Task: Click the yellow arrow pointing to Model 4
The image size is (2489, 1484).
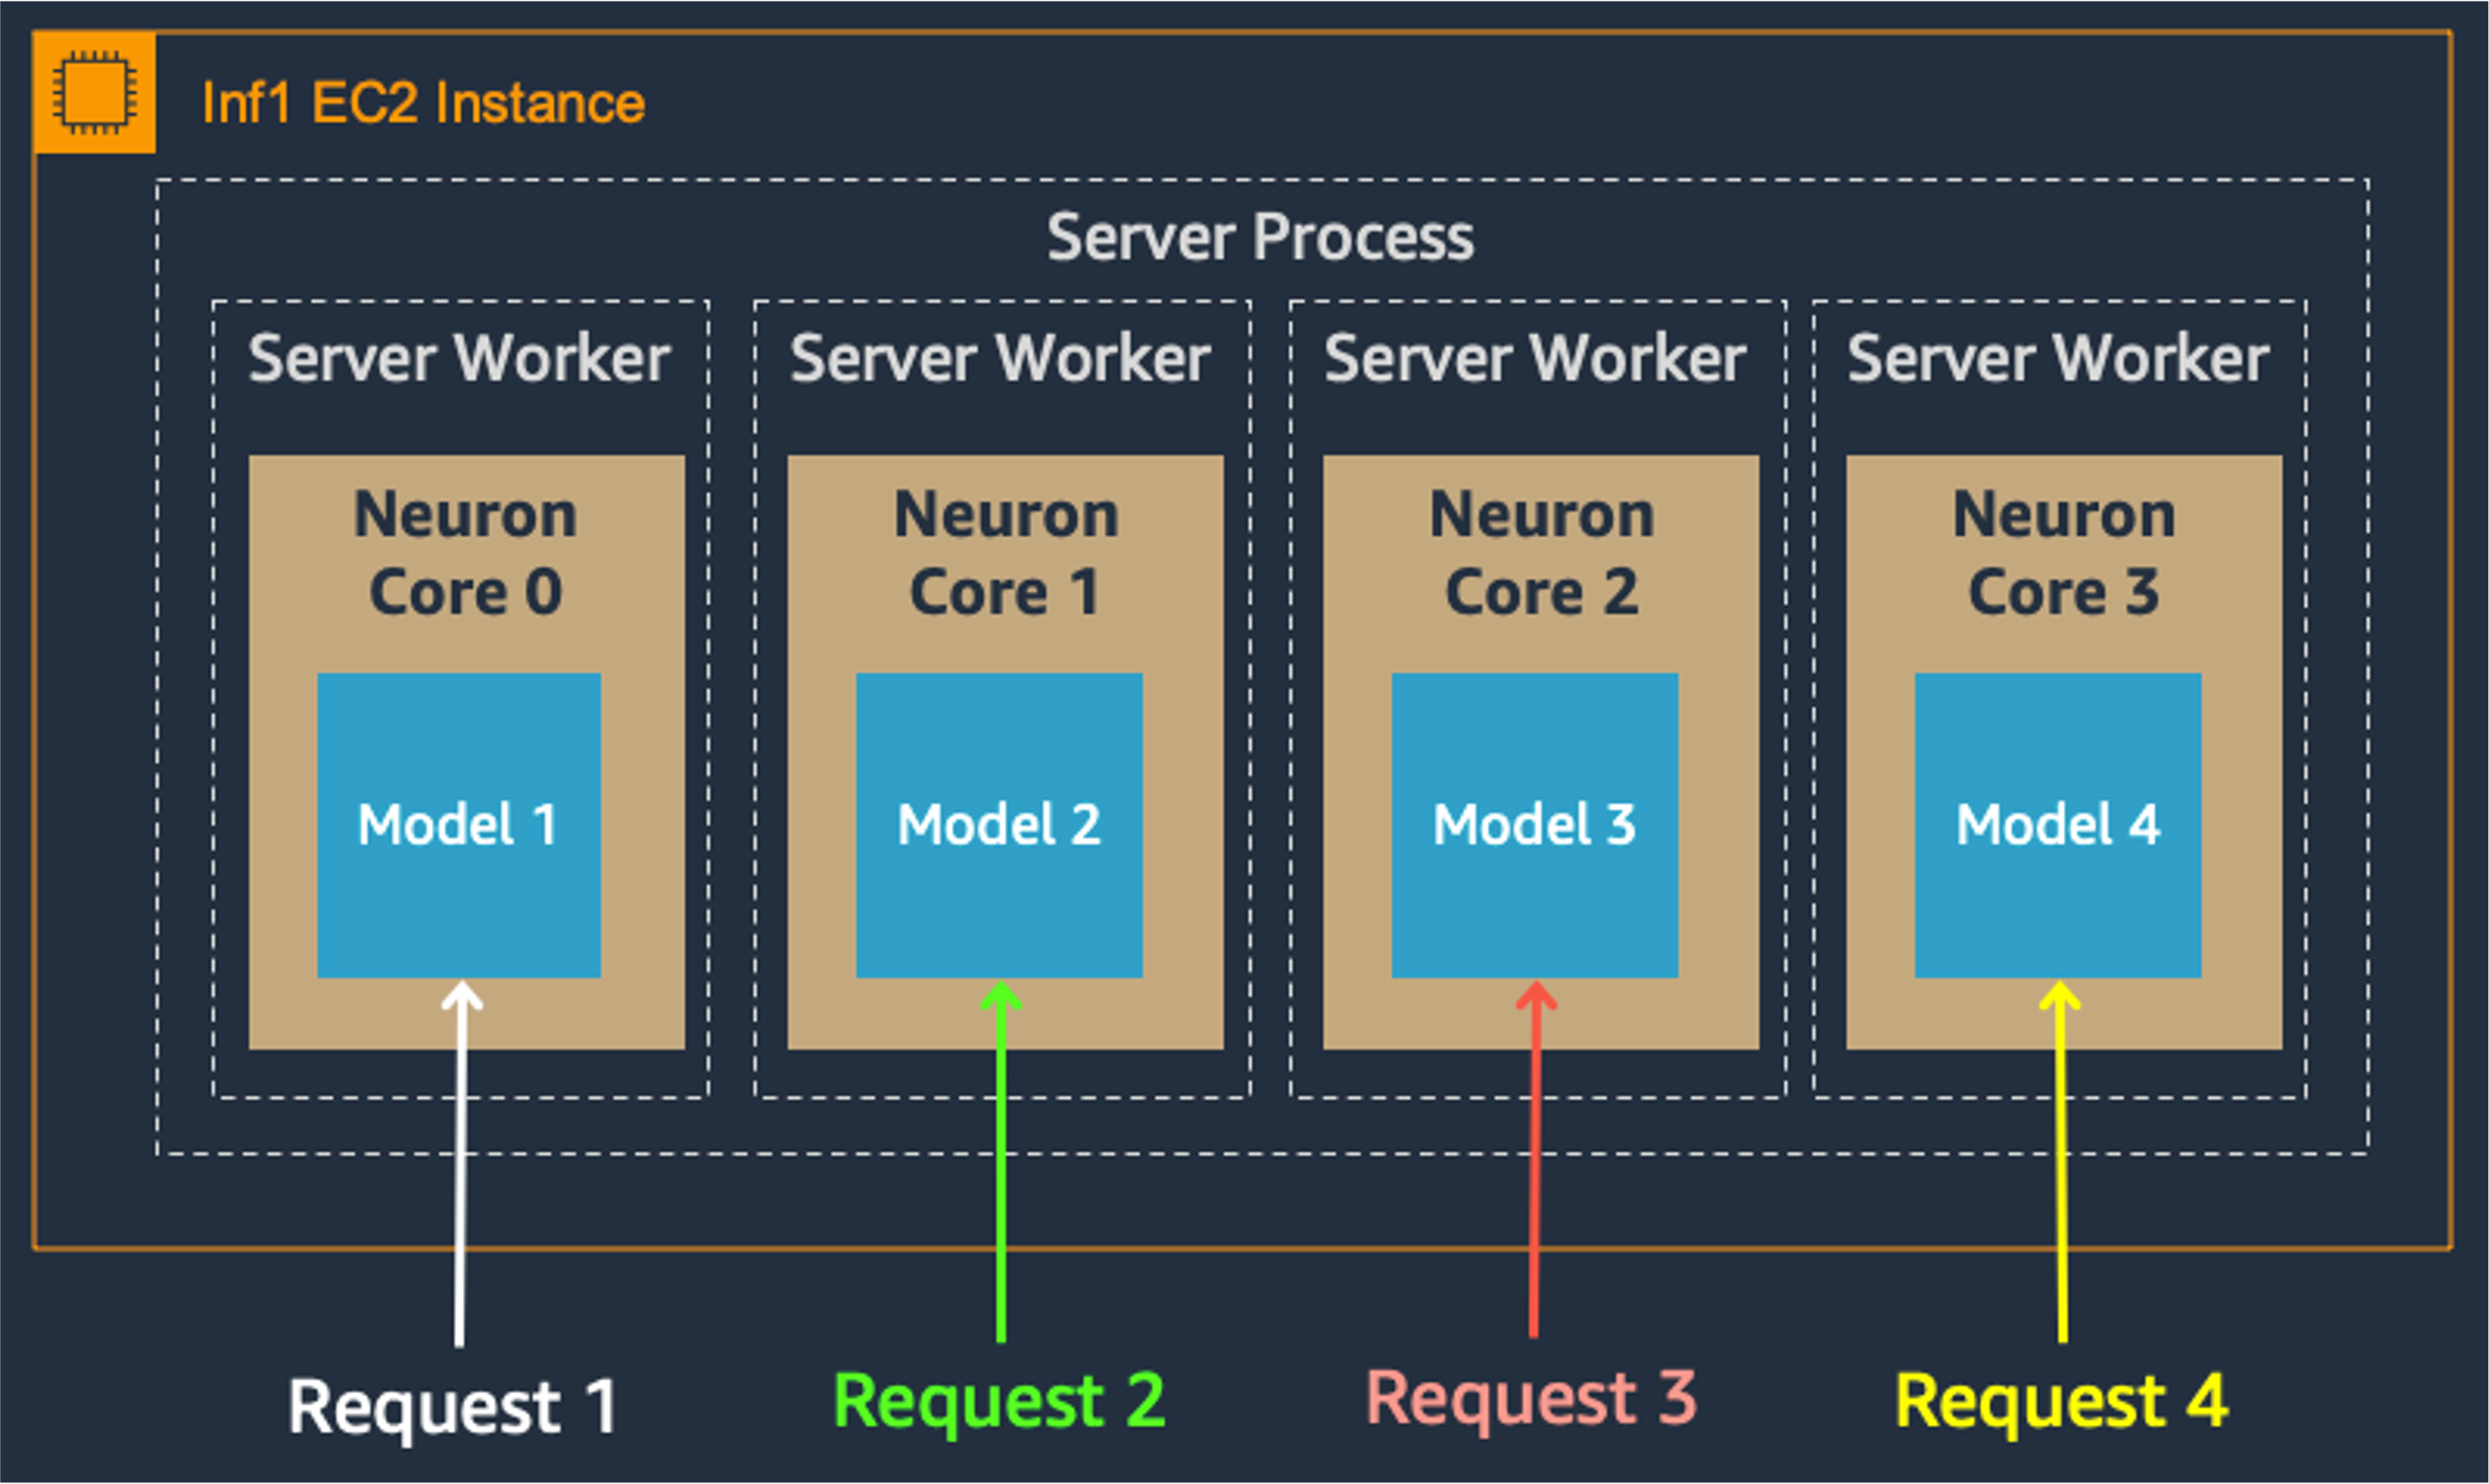Action: pos(2061,1170)
